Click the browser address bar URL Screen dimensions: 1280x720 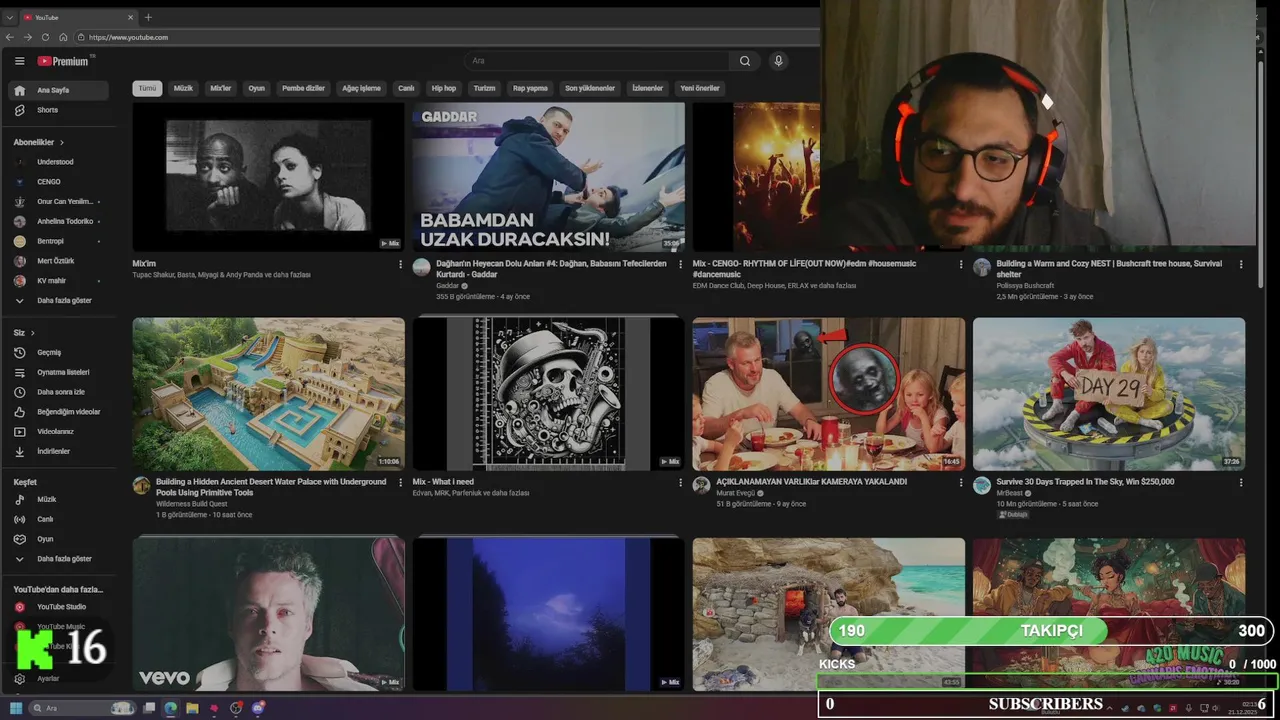(x=128, y=37)
